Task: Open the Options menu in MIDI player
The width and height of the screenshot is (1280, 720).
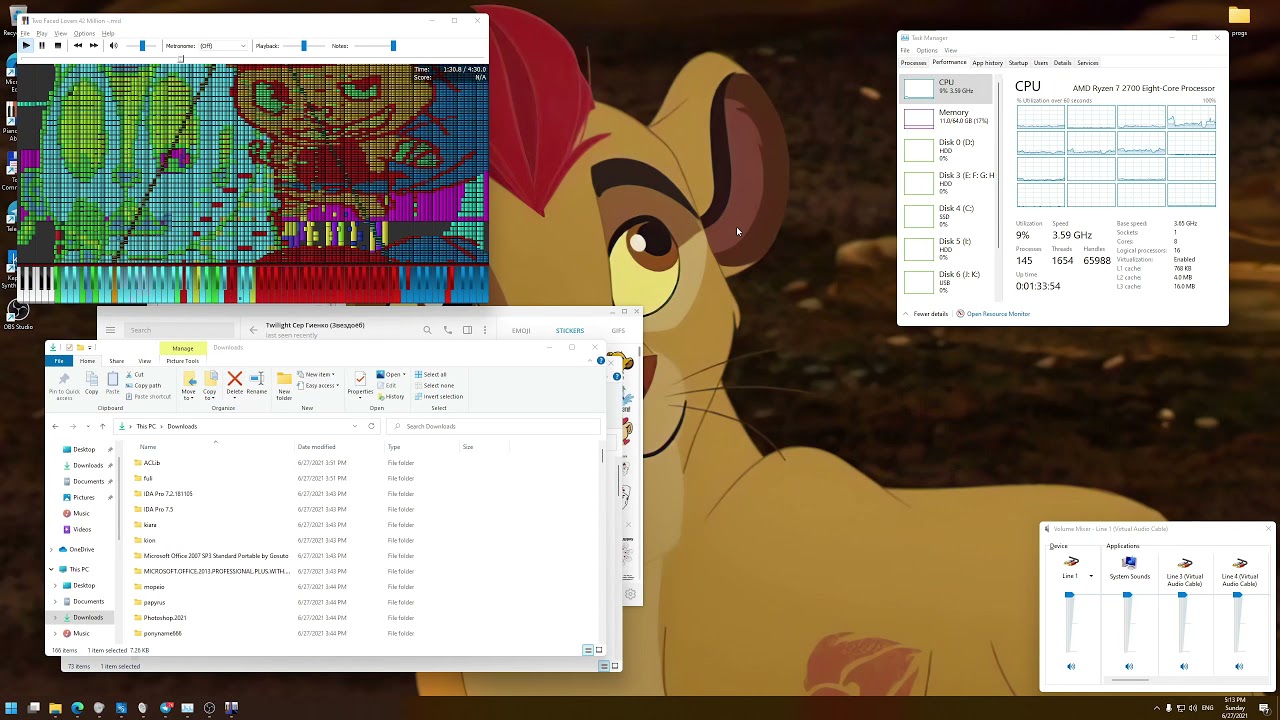Action: point(84,33)
